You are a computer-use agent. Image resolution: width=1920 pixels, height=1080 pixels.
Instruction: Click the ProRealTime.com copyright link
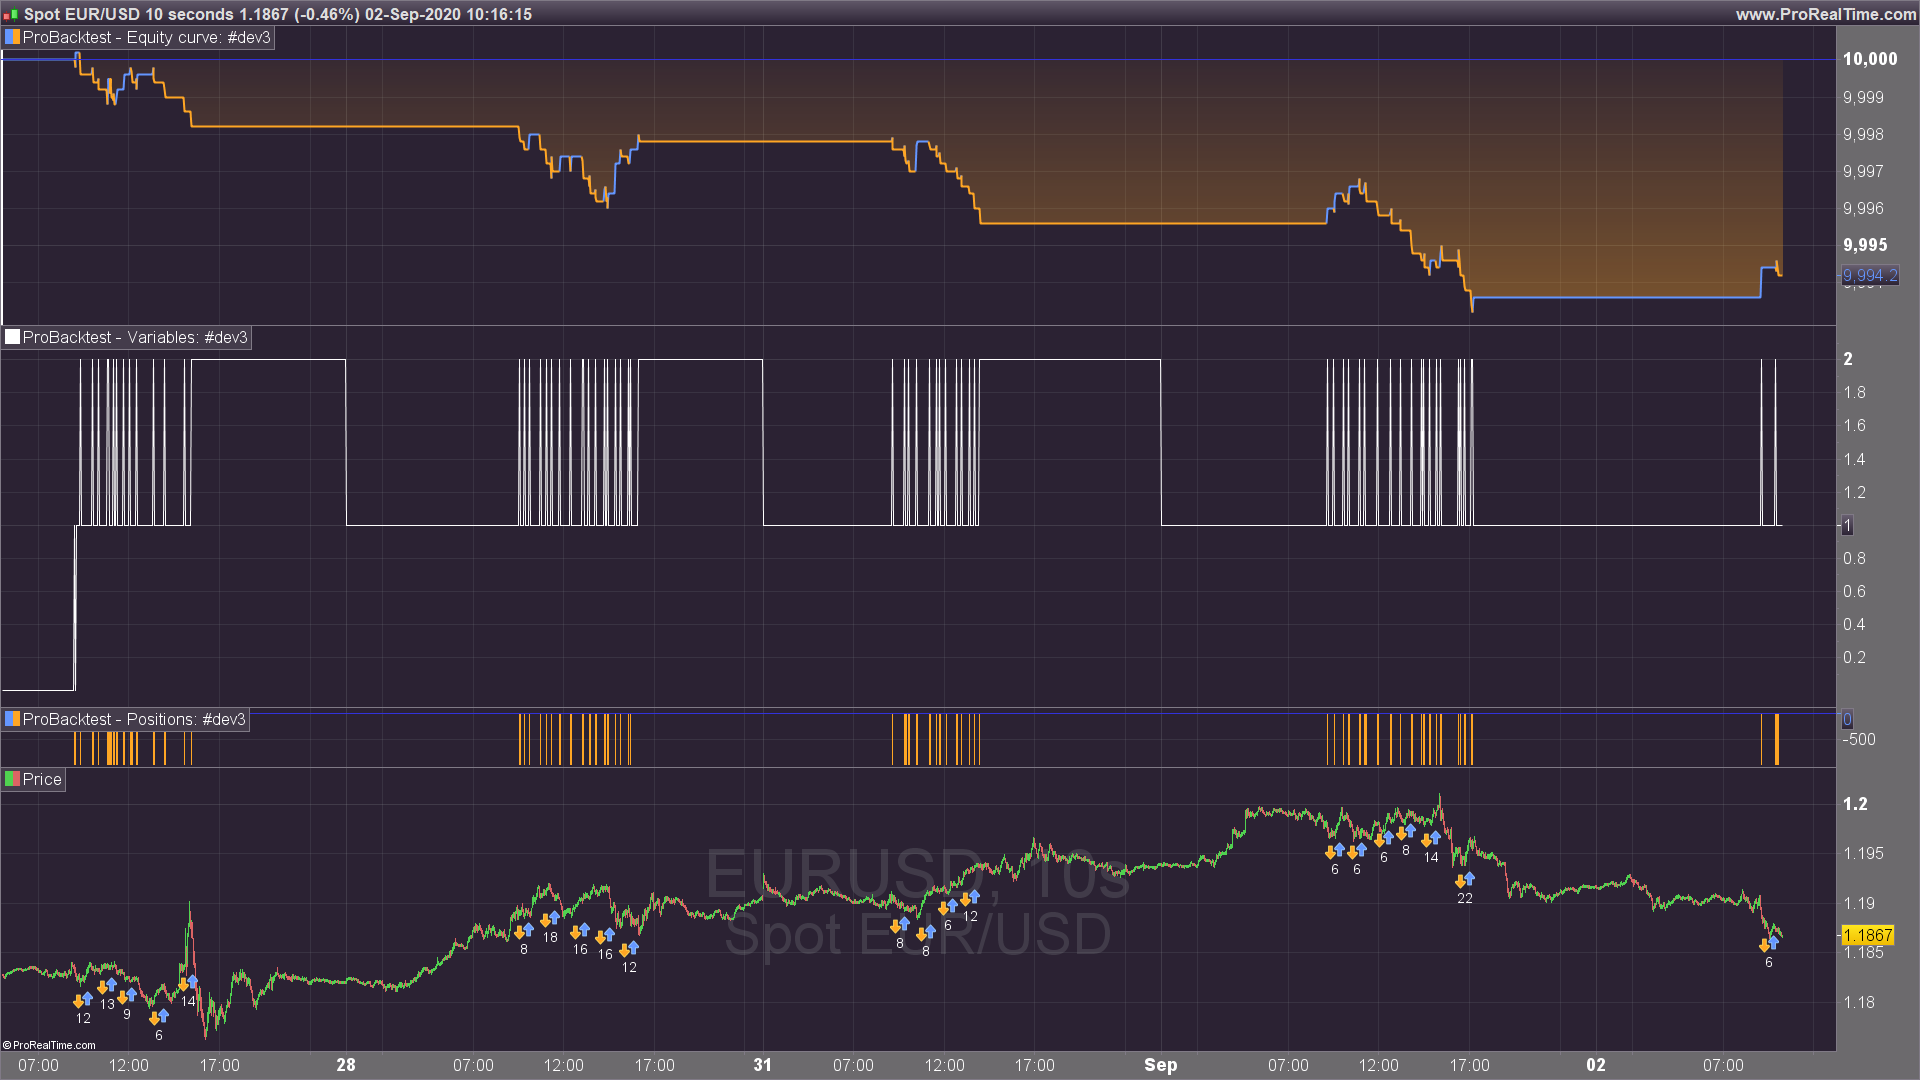(50, 1045)
